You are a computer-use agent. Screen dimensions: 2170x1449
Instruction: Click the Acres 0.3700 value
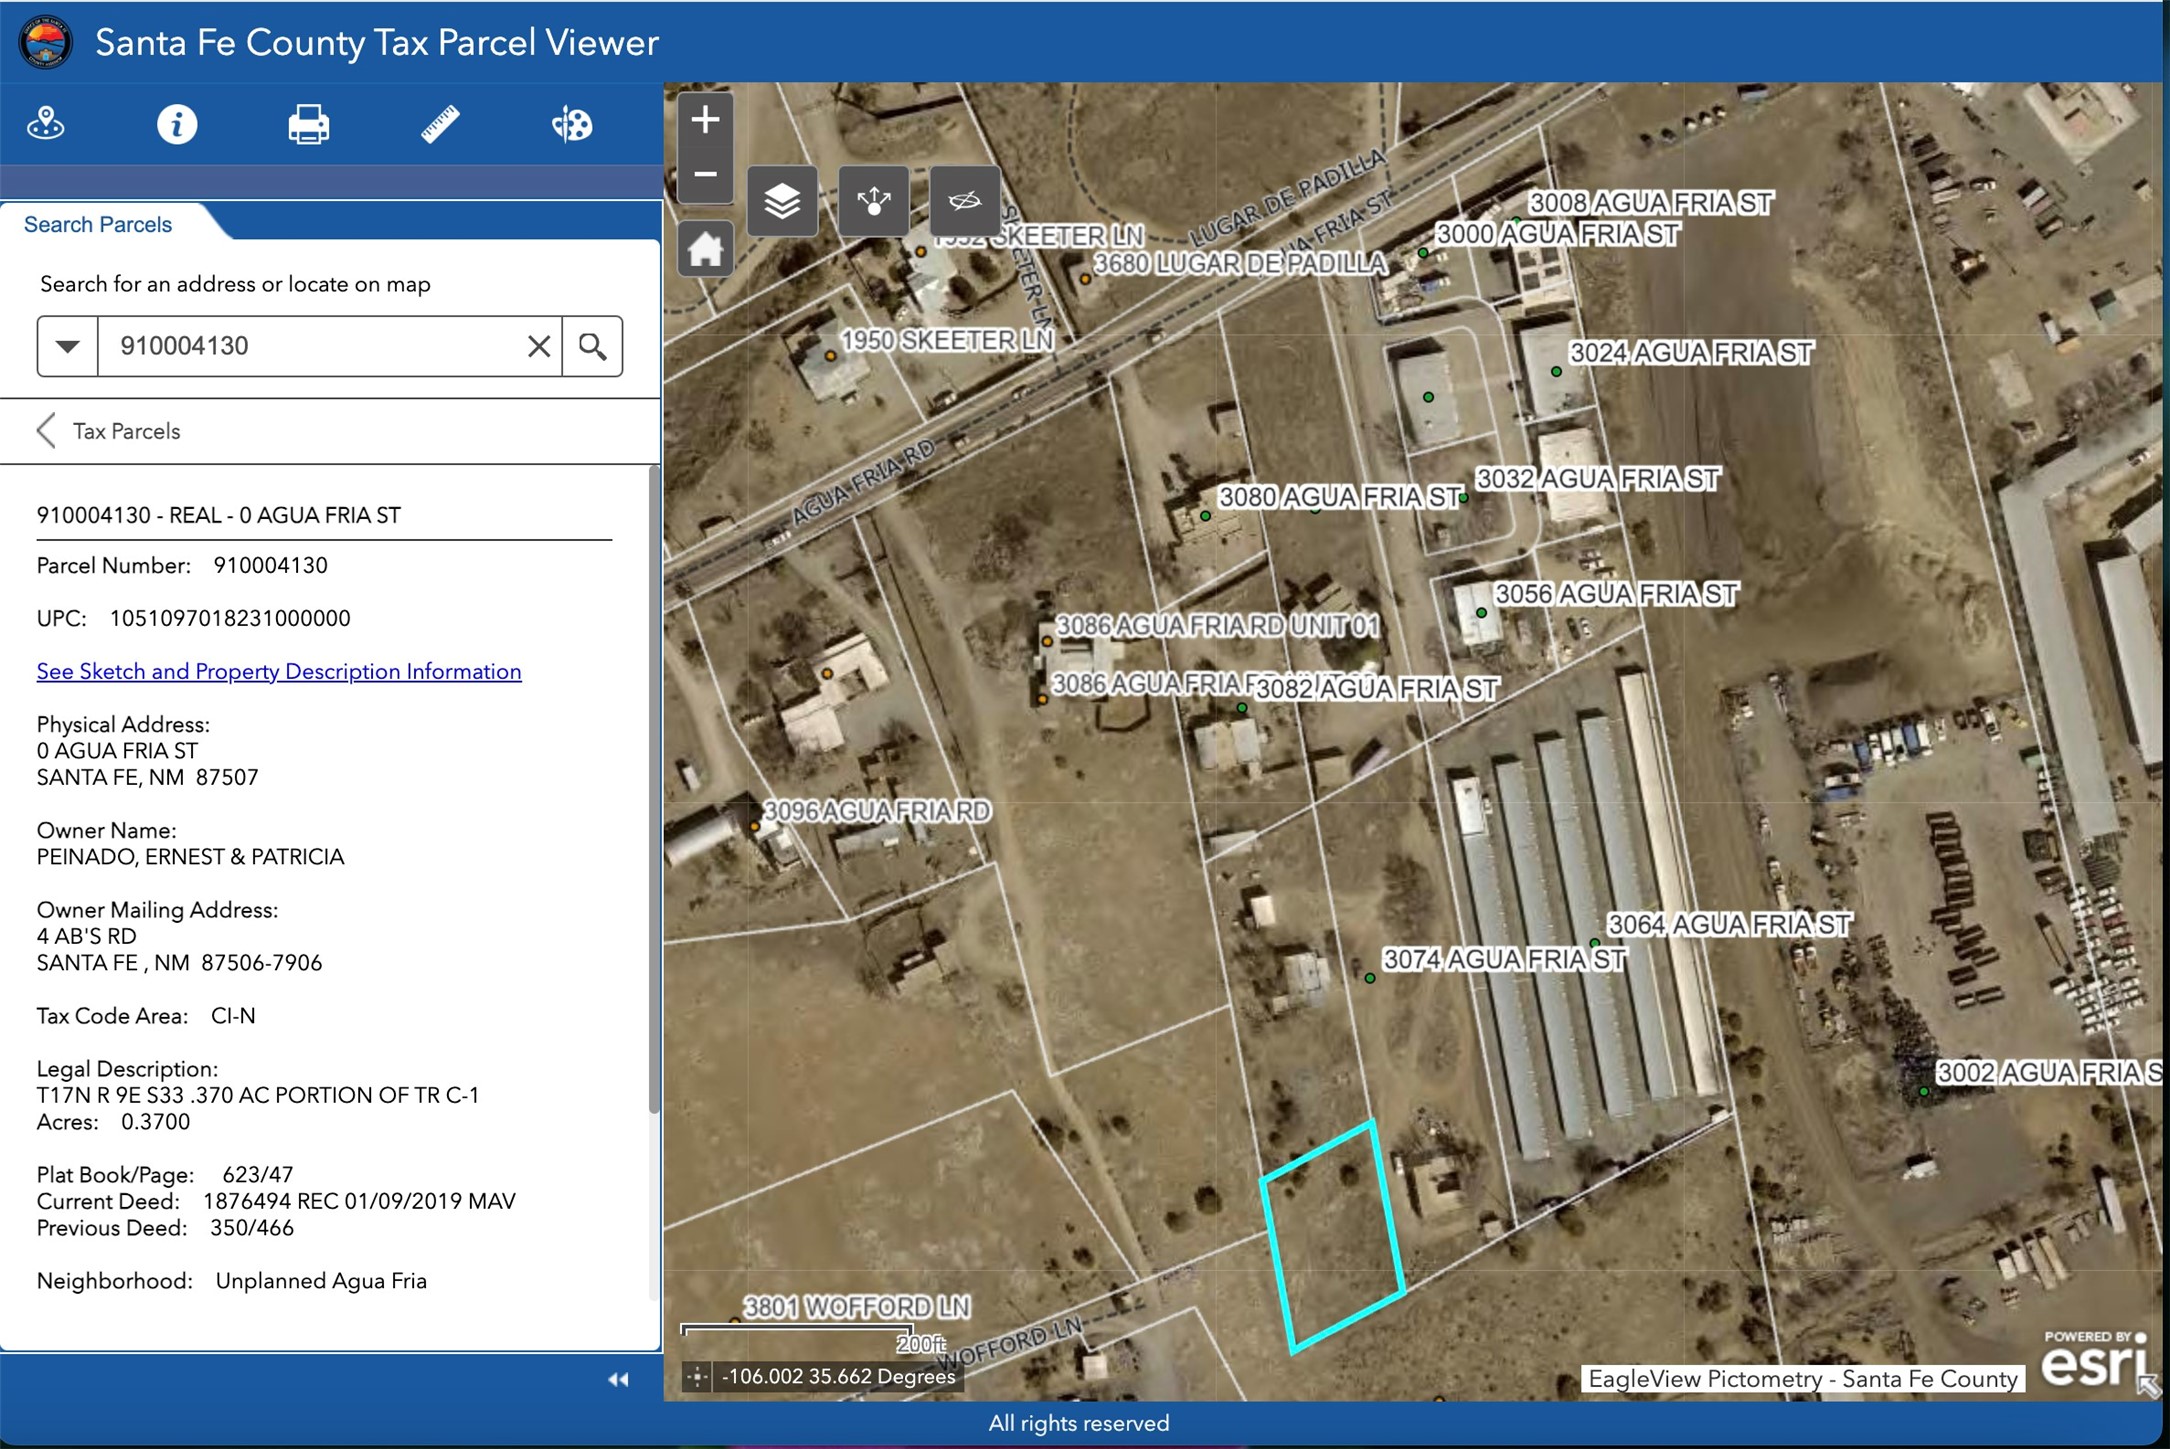coord(155,1122)
